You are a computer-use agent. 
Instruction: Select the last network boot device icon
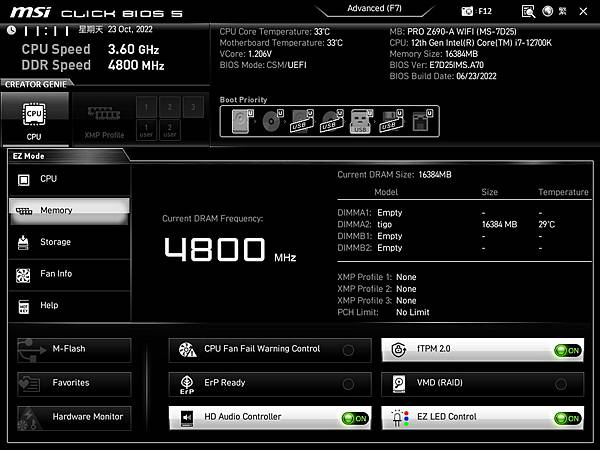[422, 121]
